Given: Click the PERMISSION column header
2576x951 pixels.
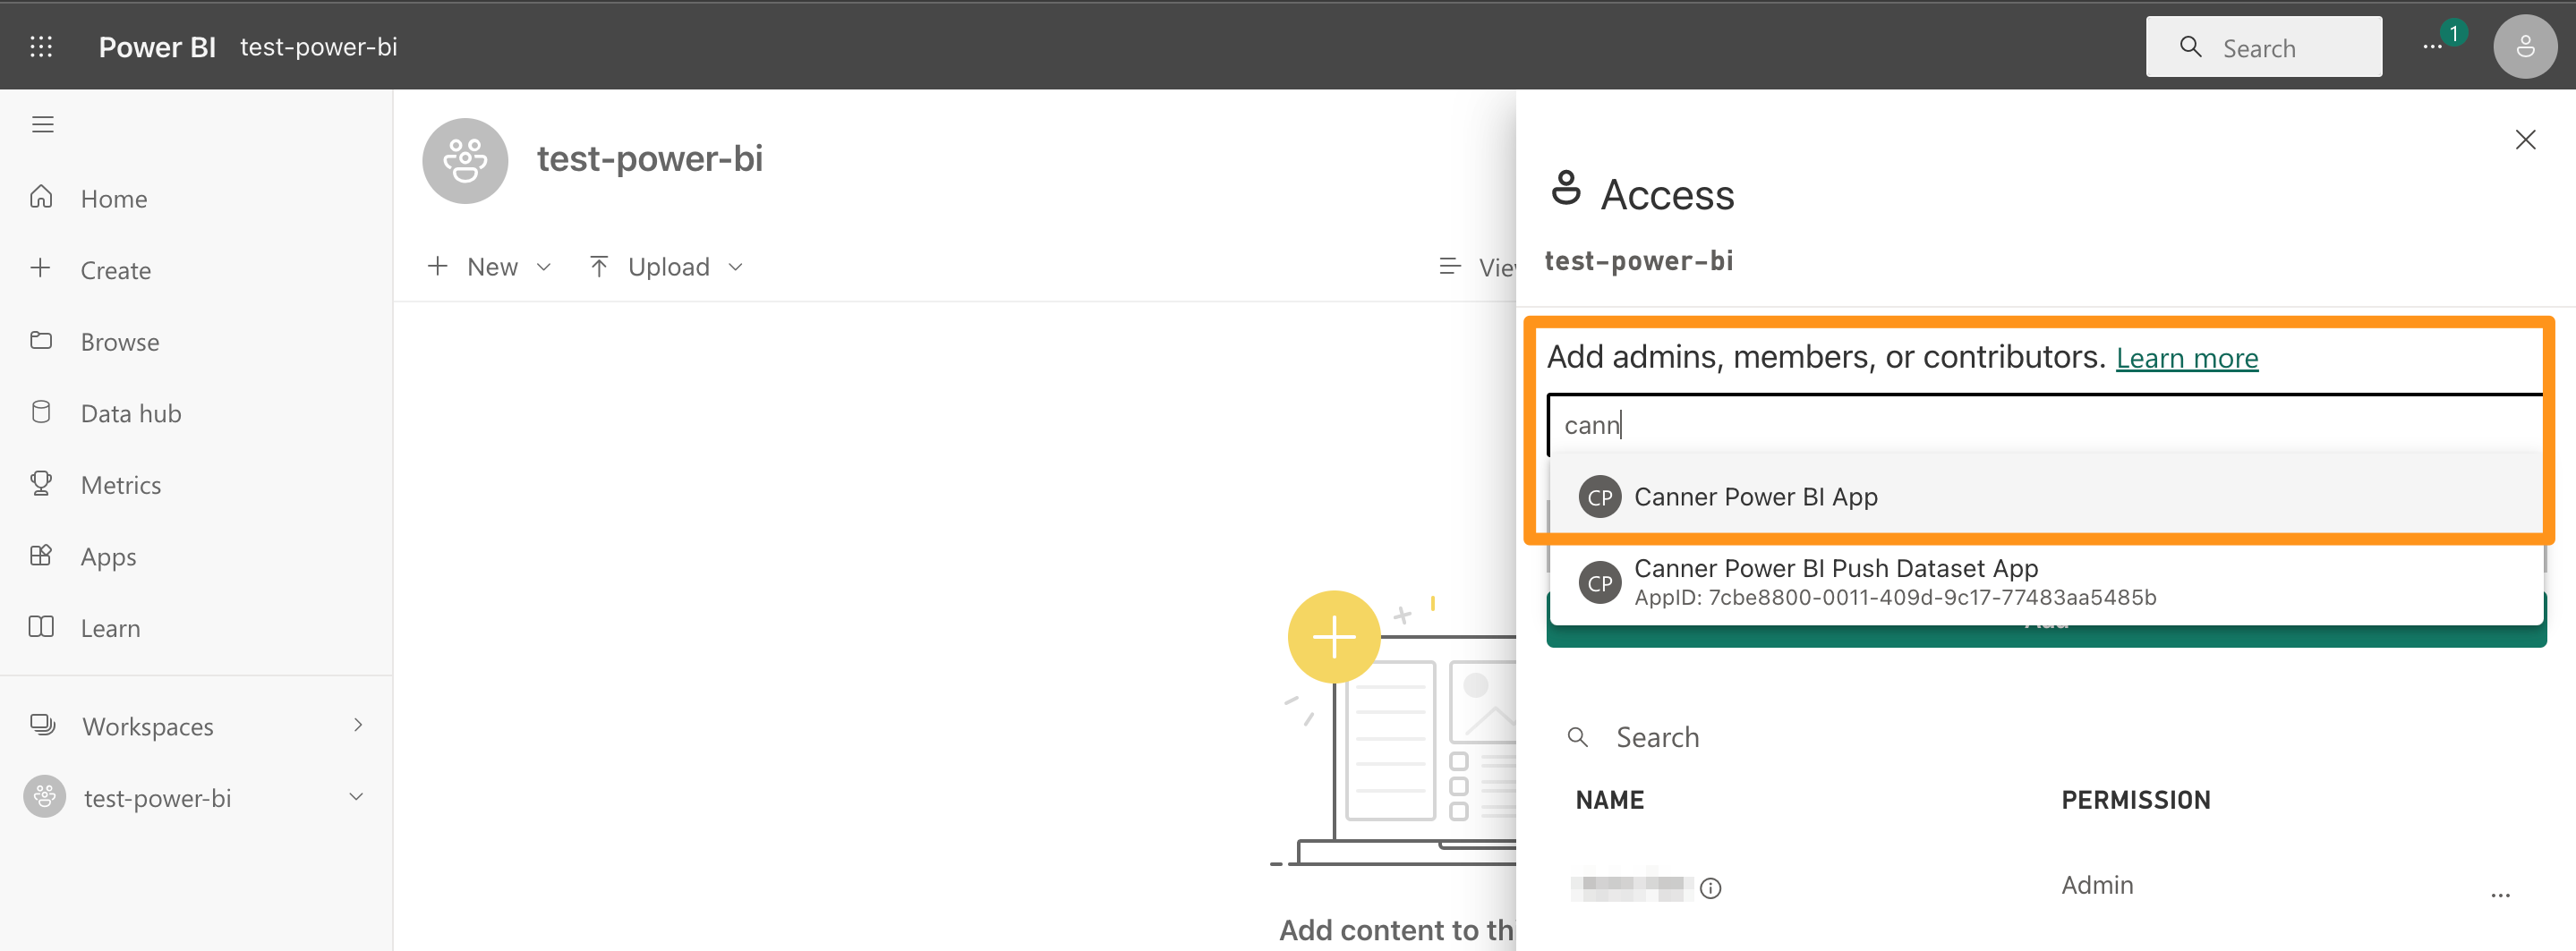Looking at the screenshot, I should tap(2135, 799).
